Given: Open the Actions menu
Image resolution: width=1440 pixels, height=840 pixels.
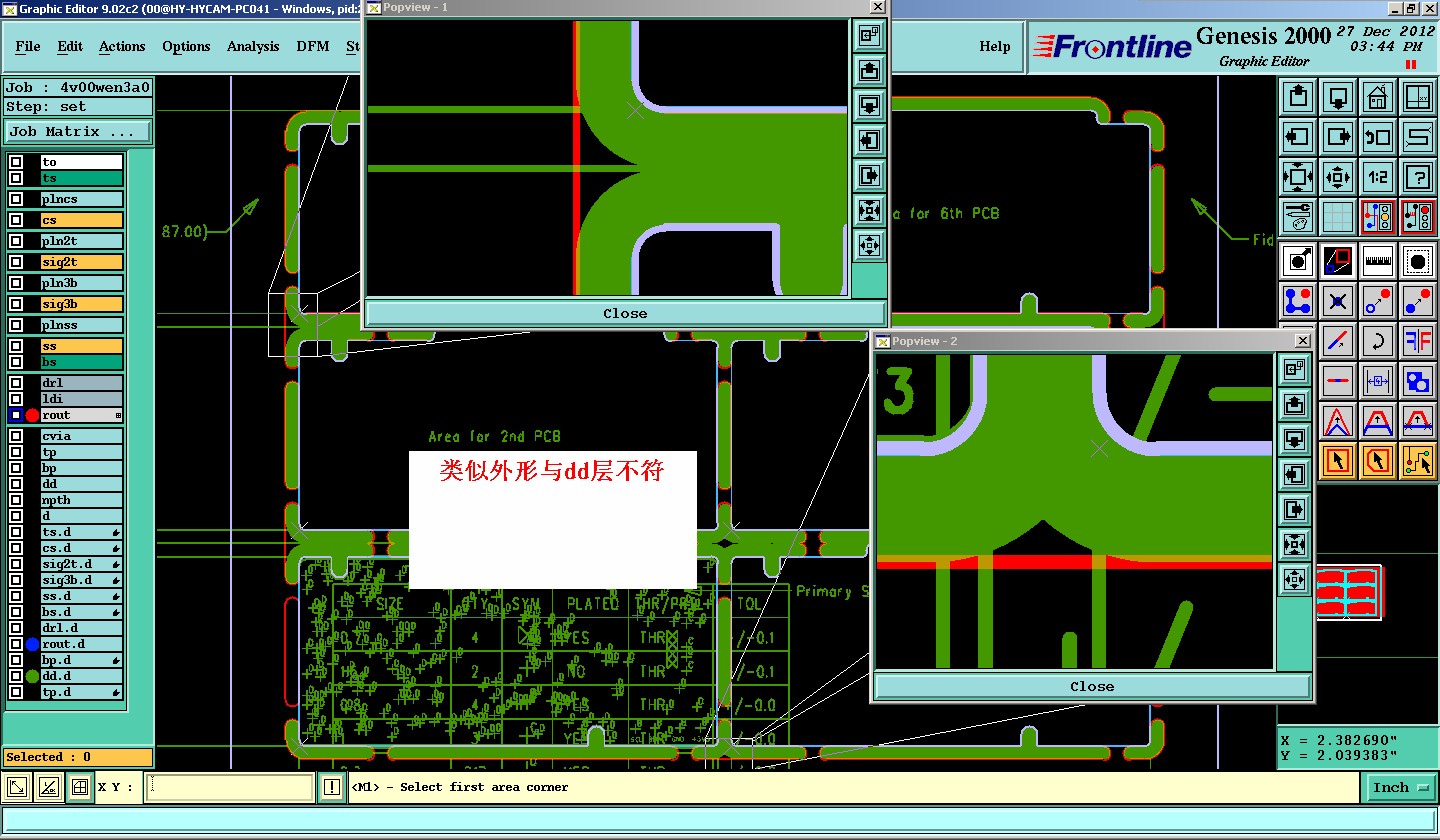Looking at the screenshot, I should click(x=122, y=46).
